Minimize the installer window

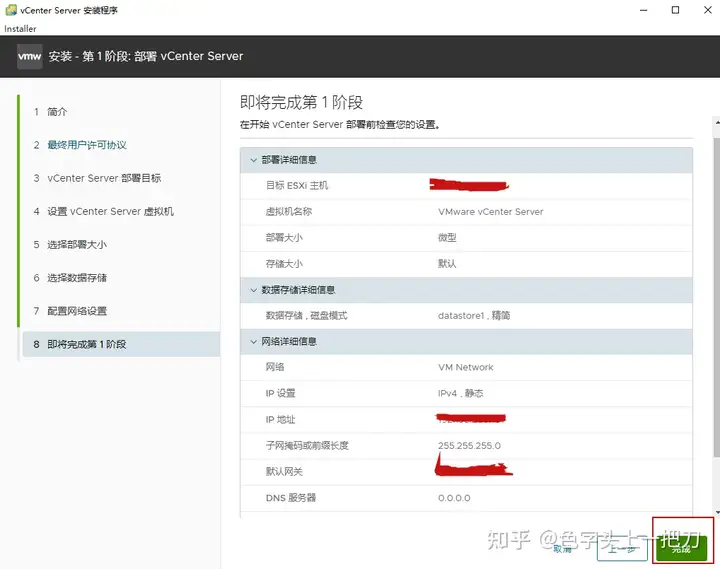pyautogui.click(x=644, y=10)
